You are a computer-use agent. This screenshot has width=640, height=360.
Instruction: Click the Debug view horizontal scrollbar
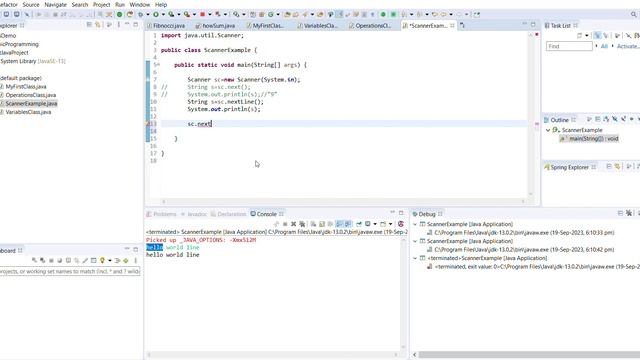[x=529, y=355]
